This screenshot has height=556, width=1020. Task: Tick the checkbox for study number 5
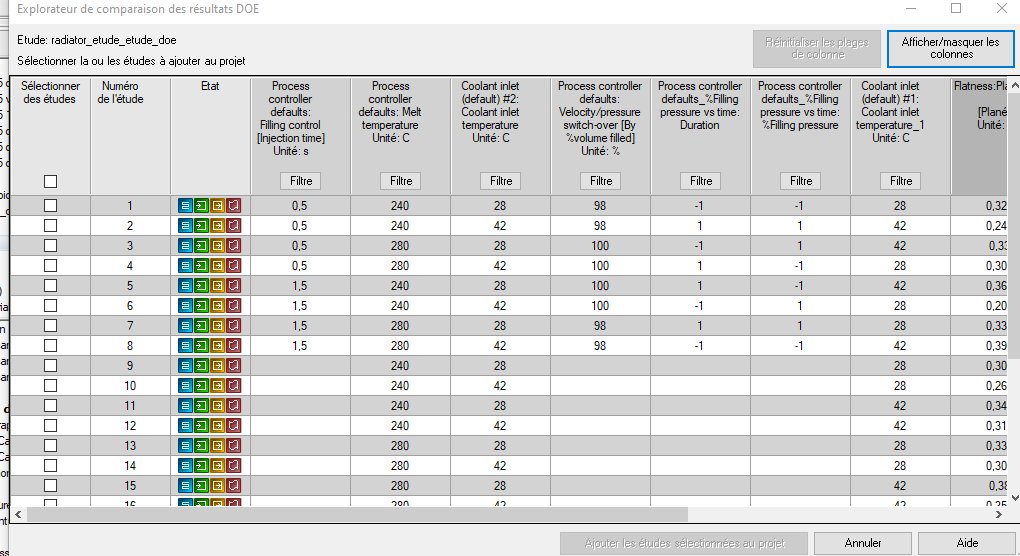pos(51,286)
